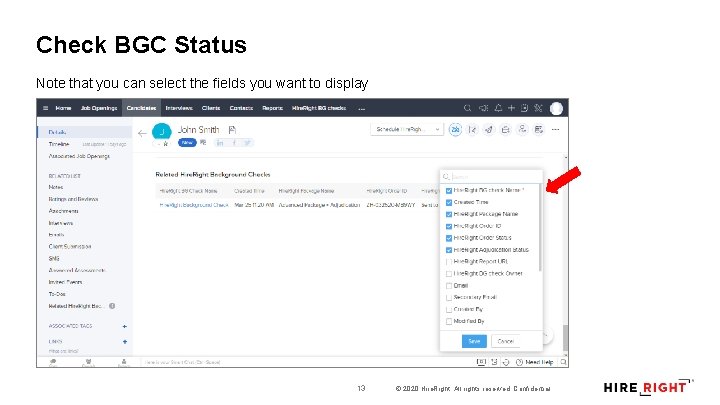Viewport: 720px width, 405px height.
Task: Open the Twitter social icon under name
Action: [248, 143]
